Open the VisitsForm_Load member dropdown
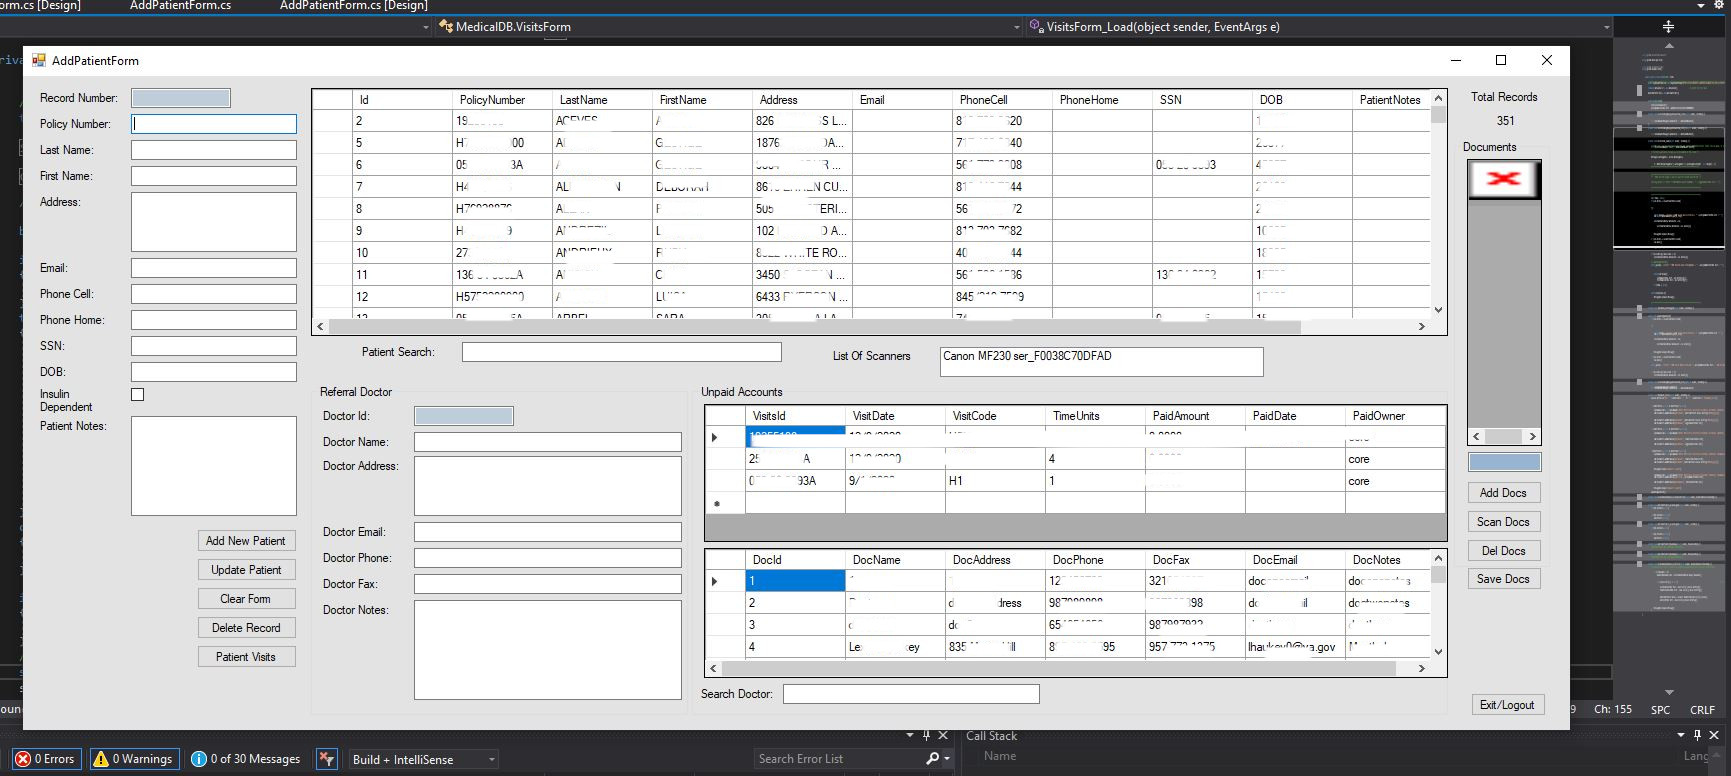Image resolution: width=1731 pixels, height=776 pixels. coord(1320,27)
